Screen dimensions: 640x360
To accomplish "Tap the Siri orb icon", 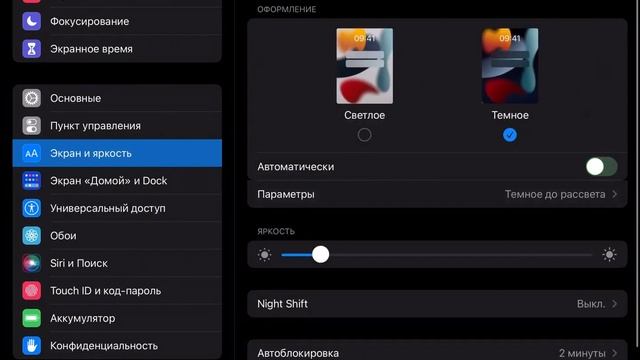I will pyautogui.click(x=31, y=263).
